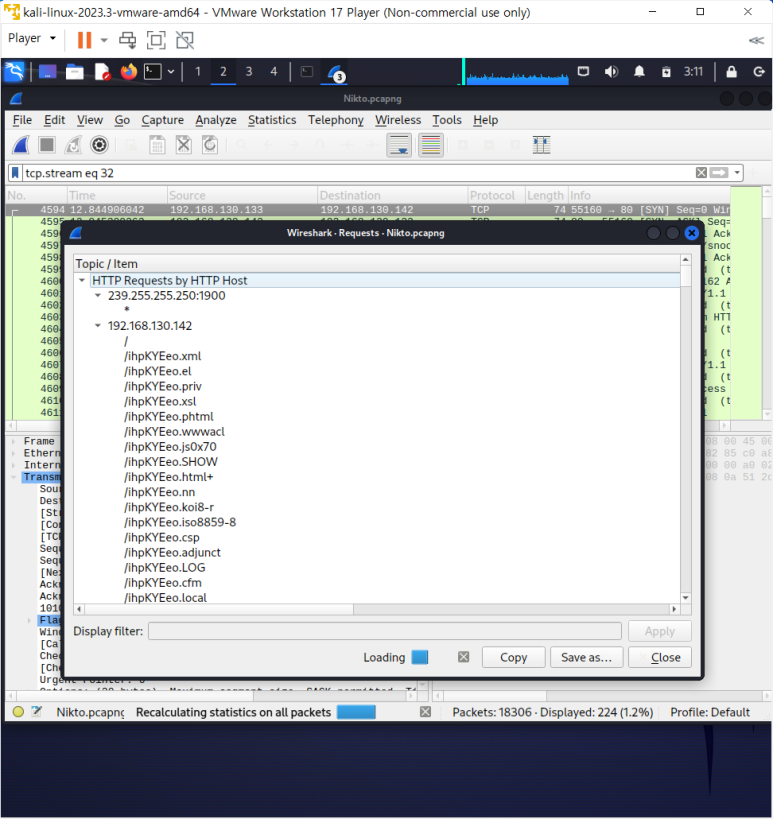Click the Requests dialog Display filter field
This screenshot has width=773, height=819.
(384, 631)
